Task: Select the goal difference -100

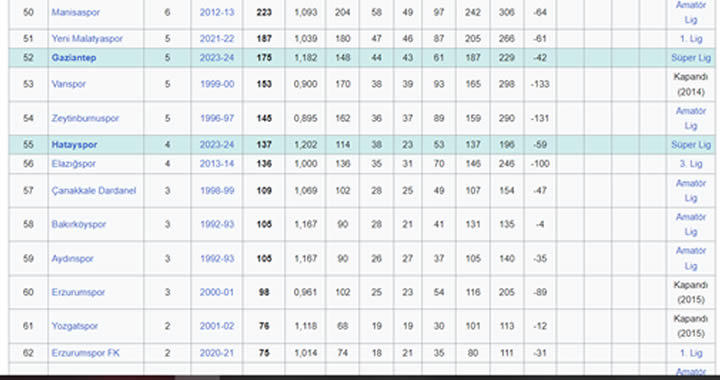Action: coord(540,164)
